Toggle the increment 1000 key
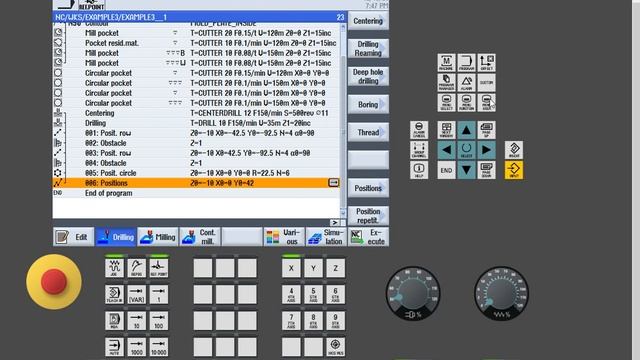640x360 pixels. (x=137, y=347)
